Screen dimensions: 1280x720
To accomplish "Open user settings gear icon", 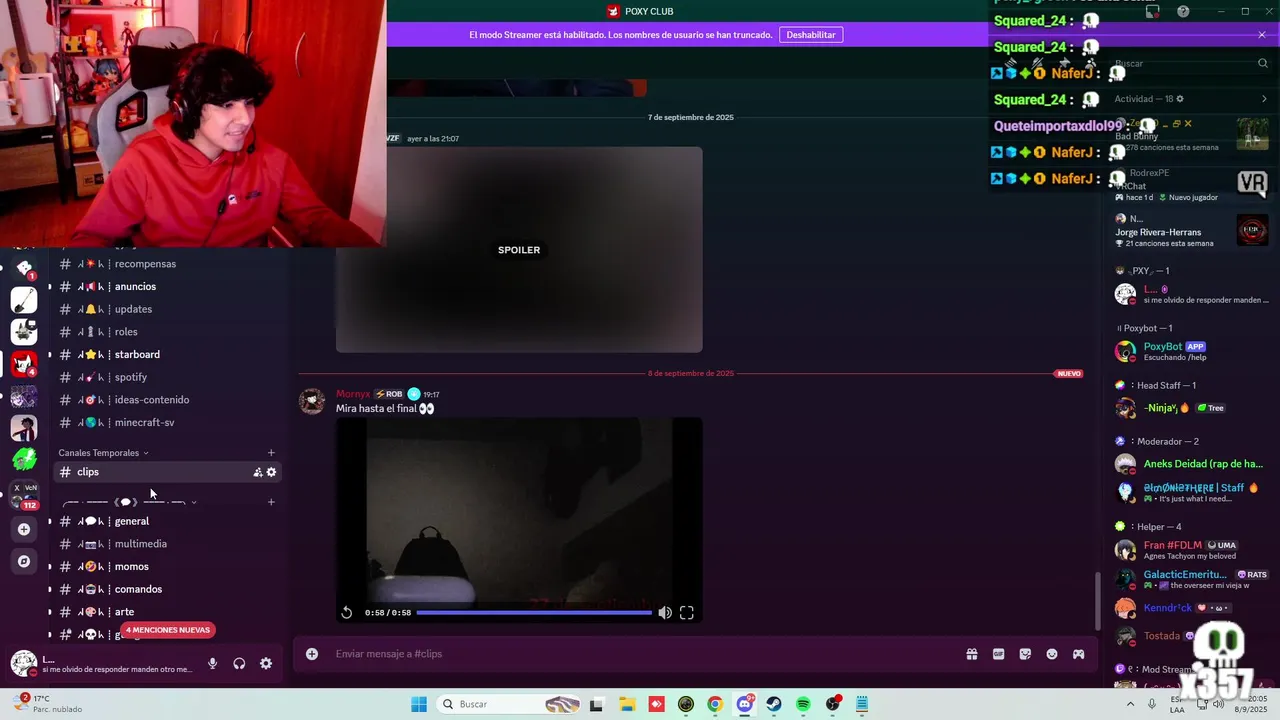I will click(x=266, y=663).
